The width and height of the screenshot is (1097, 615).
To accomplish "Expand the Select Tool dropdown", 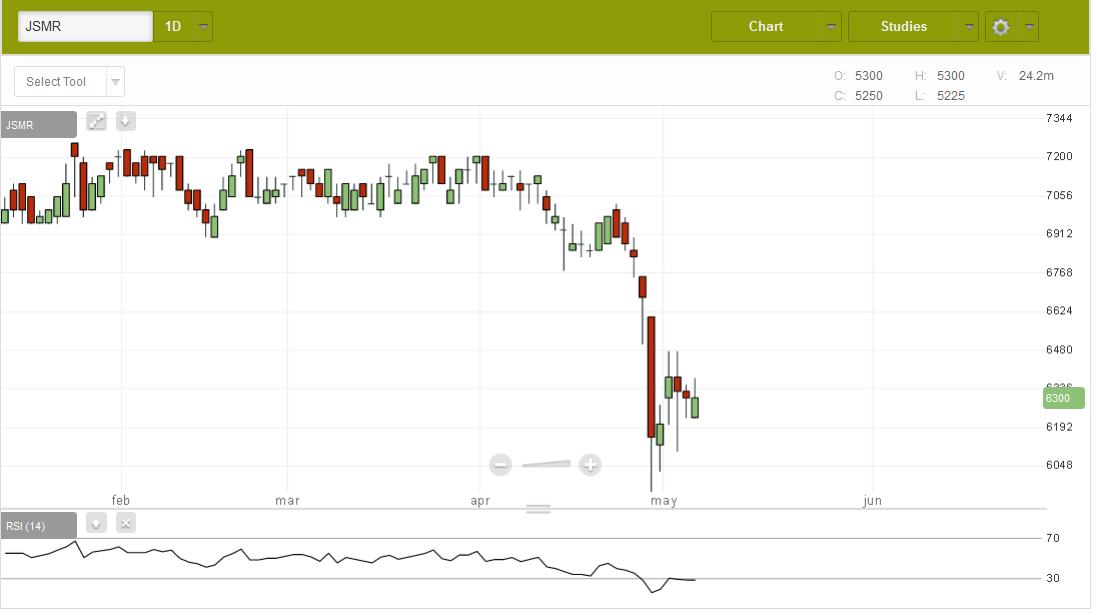I will tap(116, 82).
